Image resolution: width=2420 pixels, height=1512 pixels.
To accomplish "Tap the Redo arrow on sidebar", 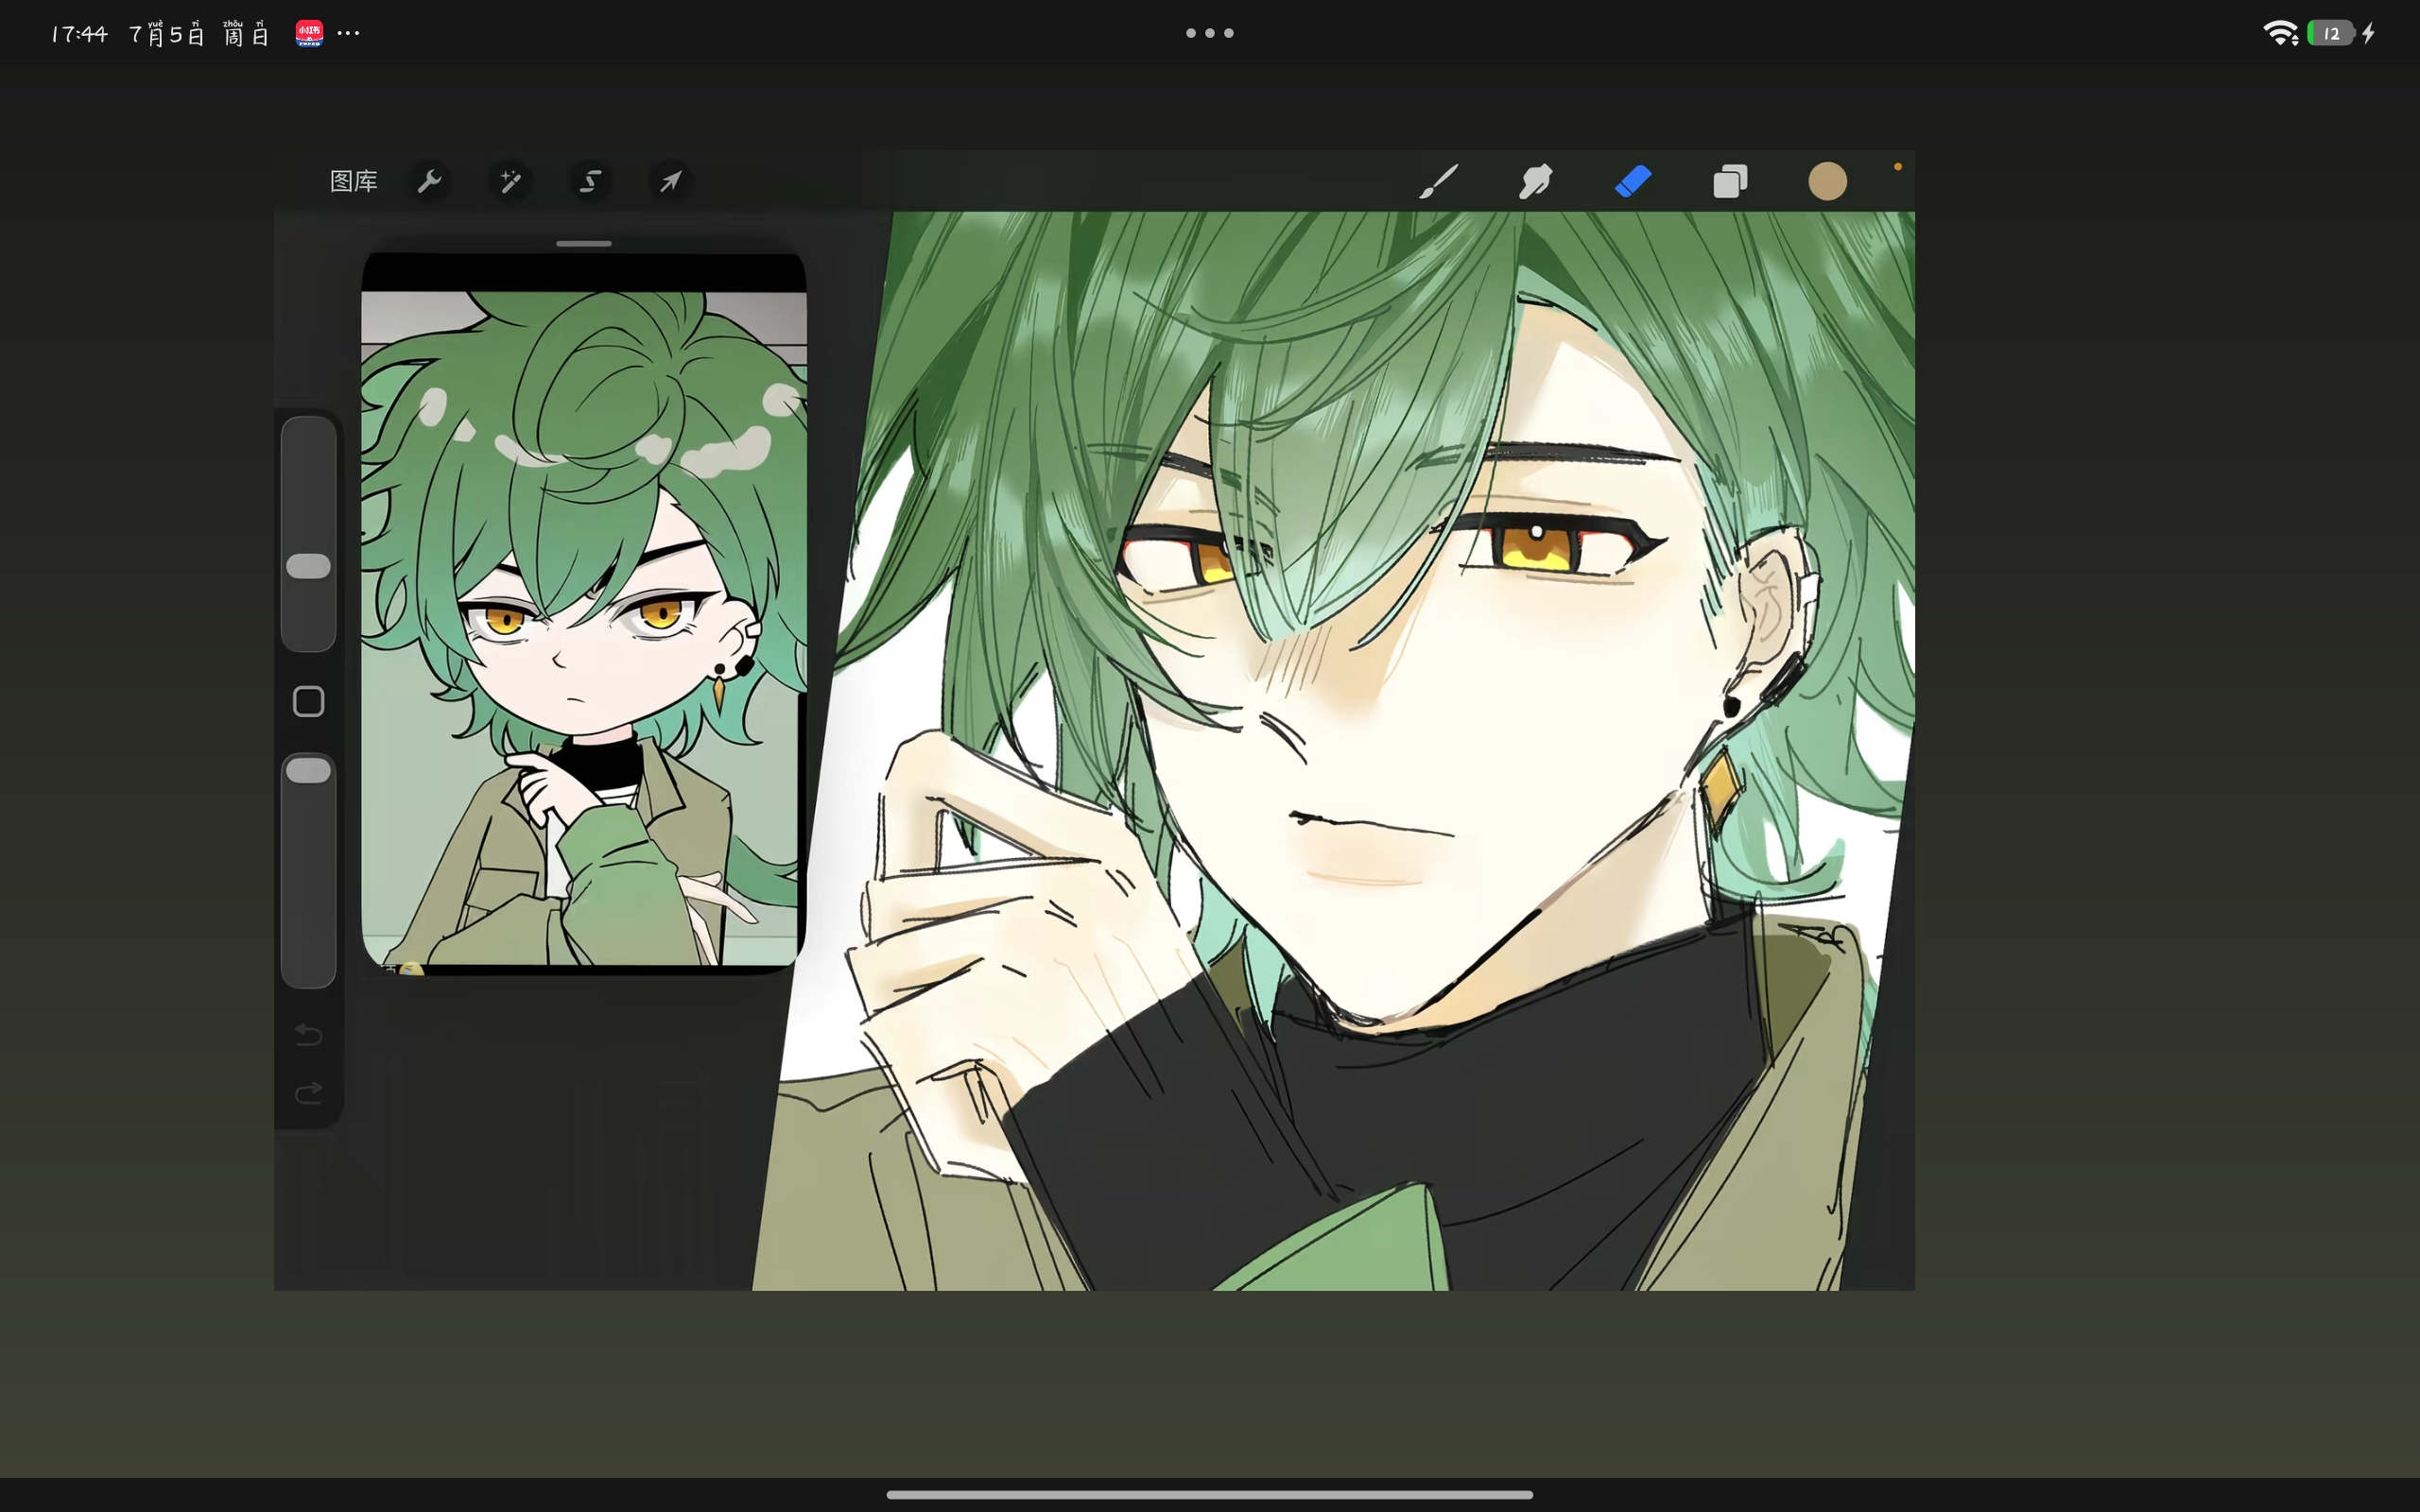I will 308,1092.
